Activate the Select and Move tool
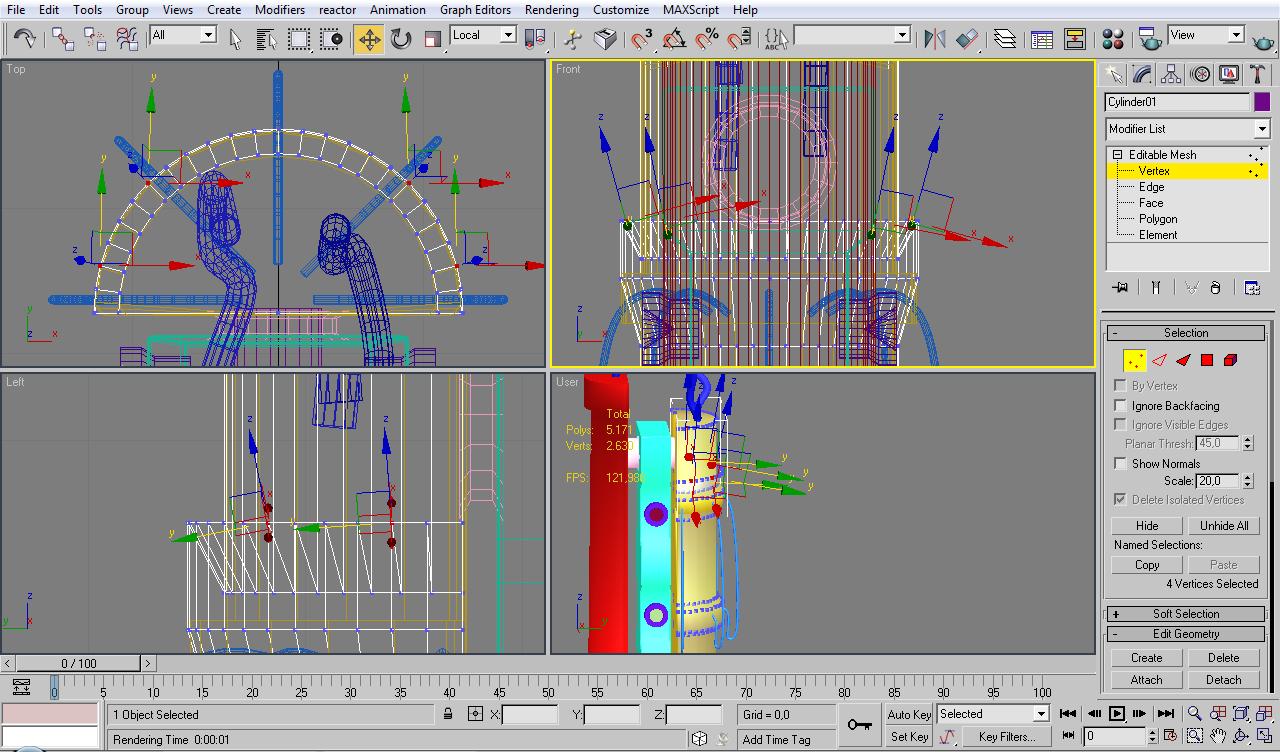 pos(369,39)
